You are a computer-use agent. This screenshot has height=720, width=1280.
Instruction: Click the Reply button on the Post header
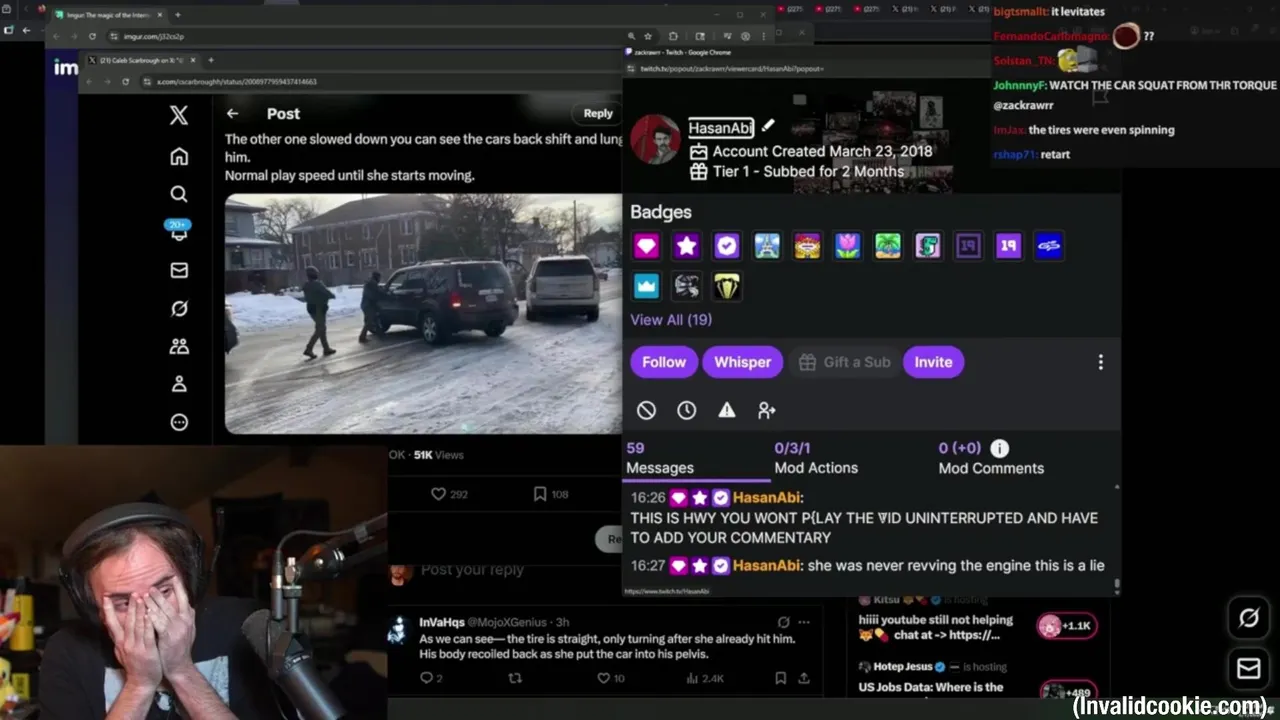point(598,114)
